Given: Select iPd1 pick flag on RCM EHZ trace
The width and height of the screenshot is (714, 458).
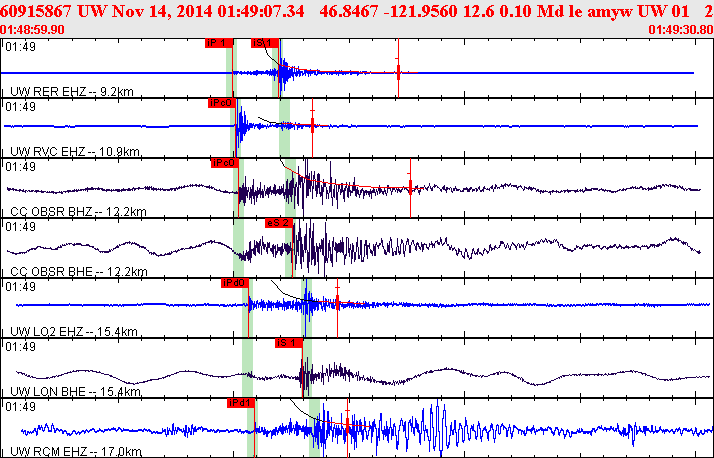Looking at the screenshot, I should [x=240, y=403].
